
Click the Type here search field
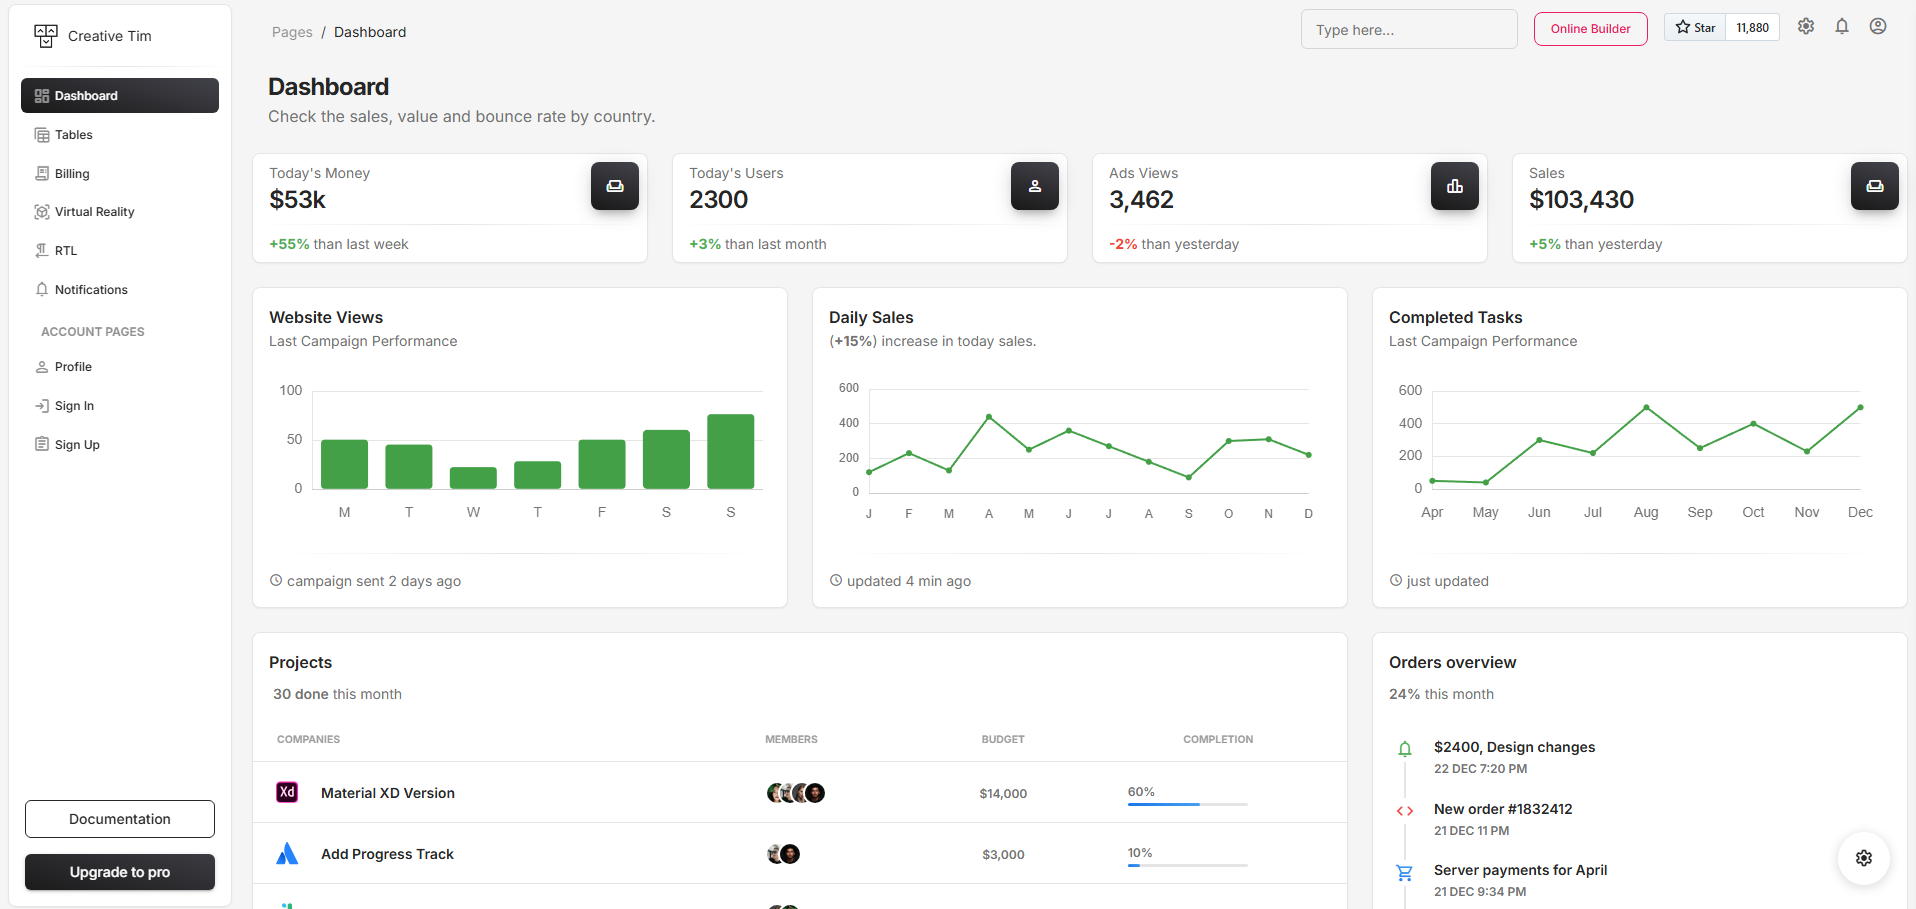click(x=1409, y=30)
